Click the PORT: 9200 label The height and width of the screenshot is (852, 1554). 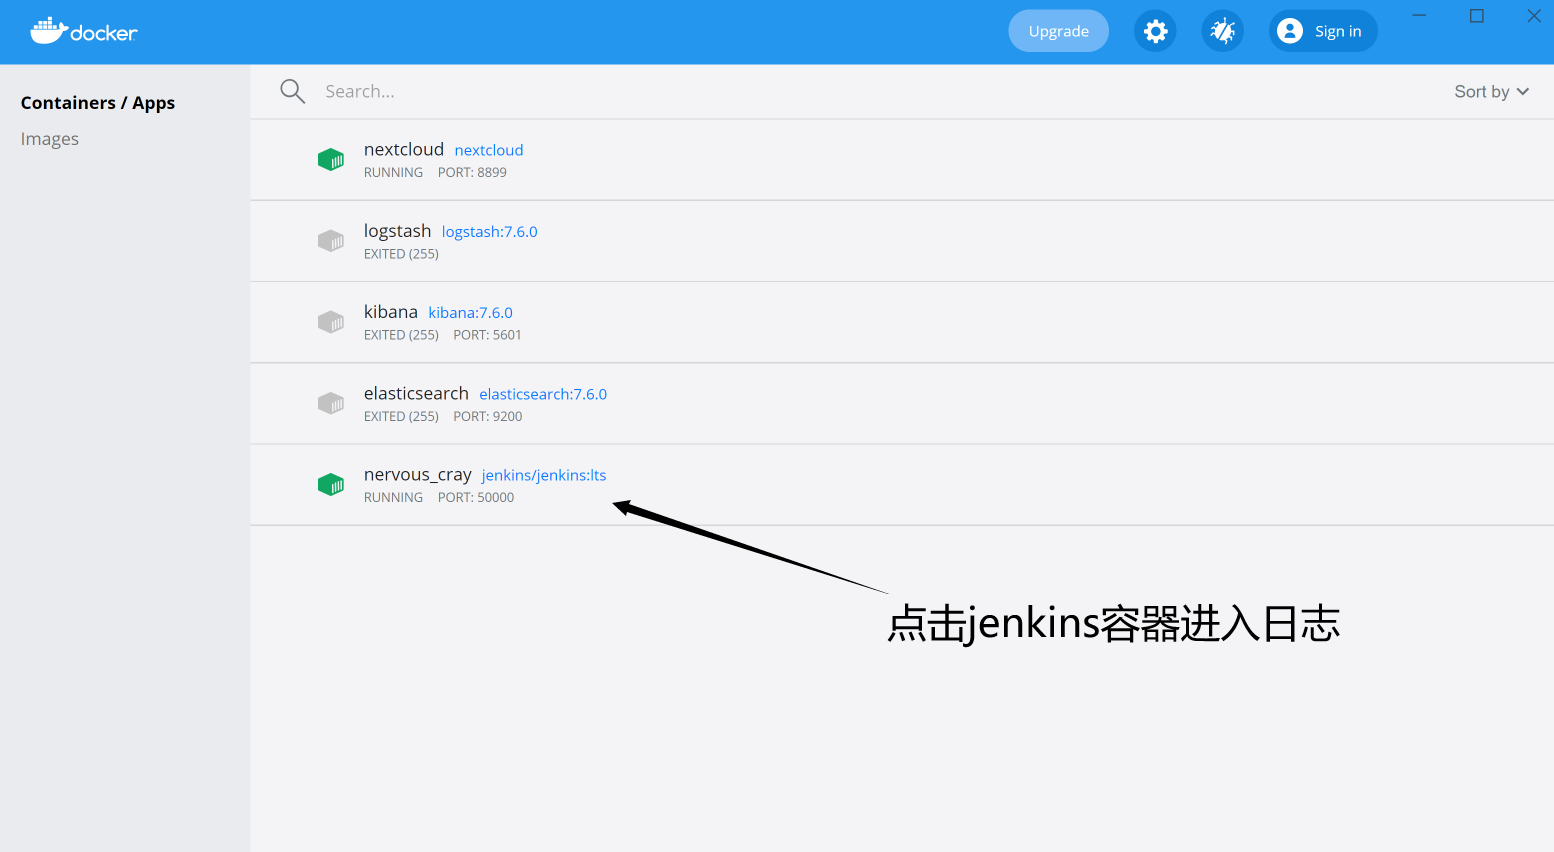[x=488, y=416]
